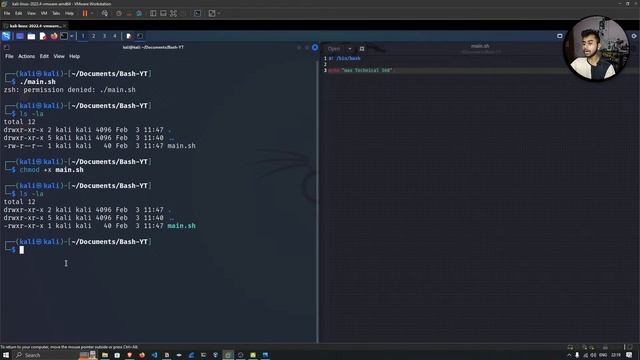640x360 pixels.
Task: Pause the virtual machine with orange button
Action: (x=85, y=13)
